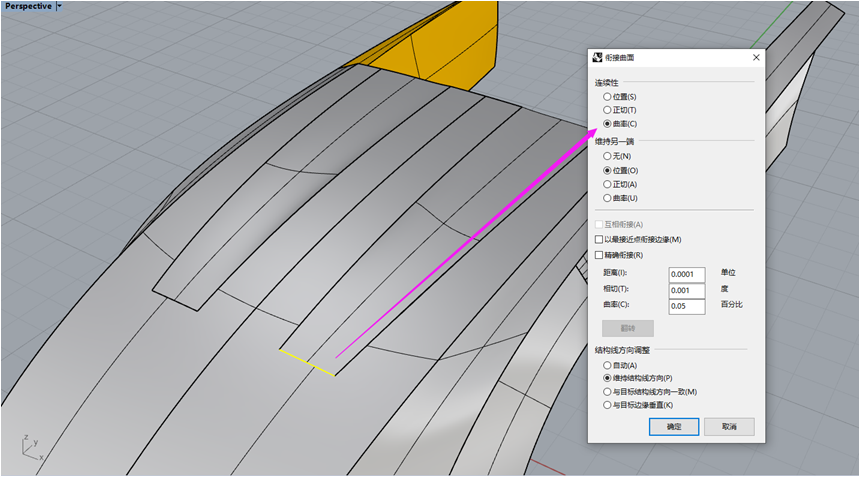Click the Match Surface dialog title icon
Viewport: 860px width, 477px height.
click(x=598, y=58)
